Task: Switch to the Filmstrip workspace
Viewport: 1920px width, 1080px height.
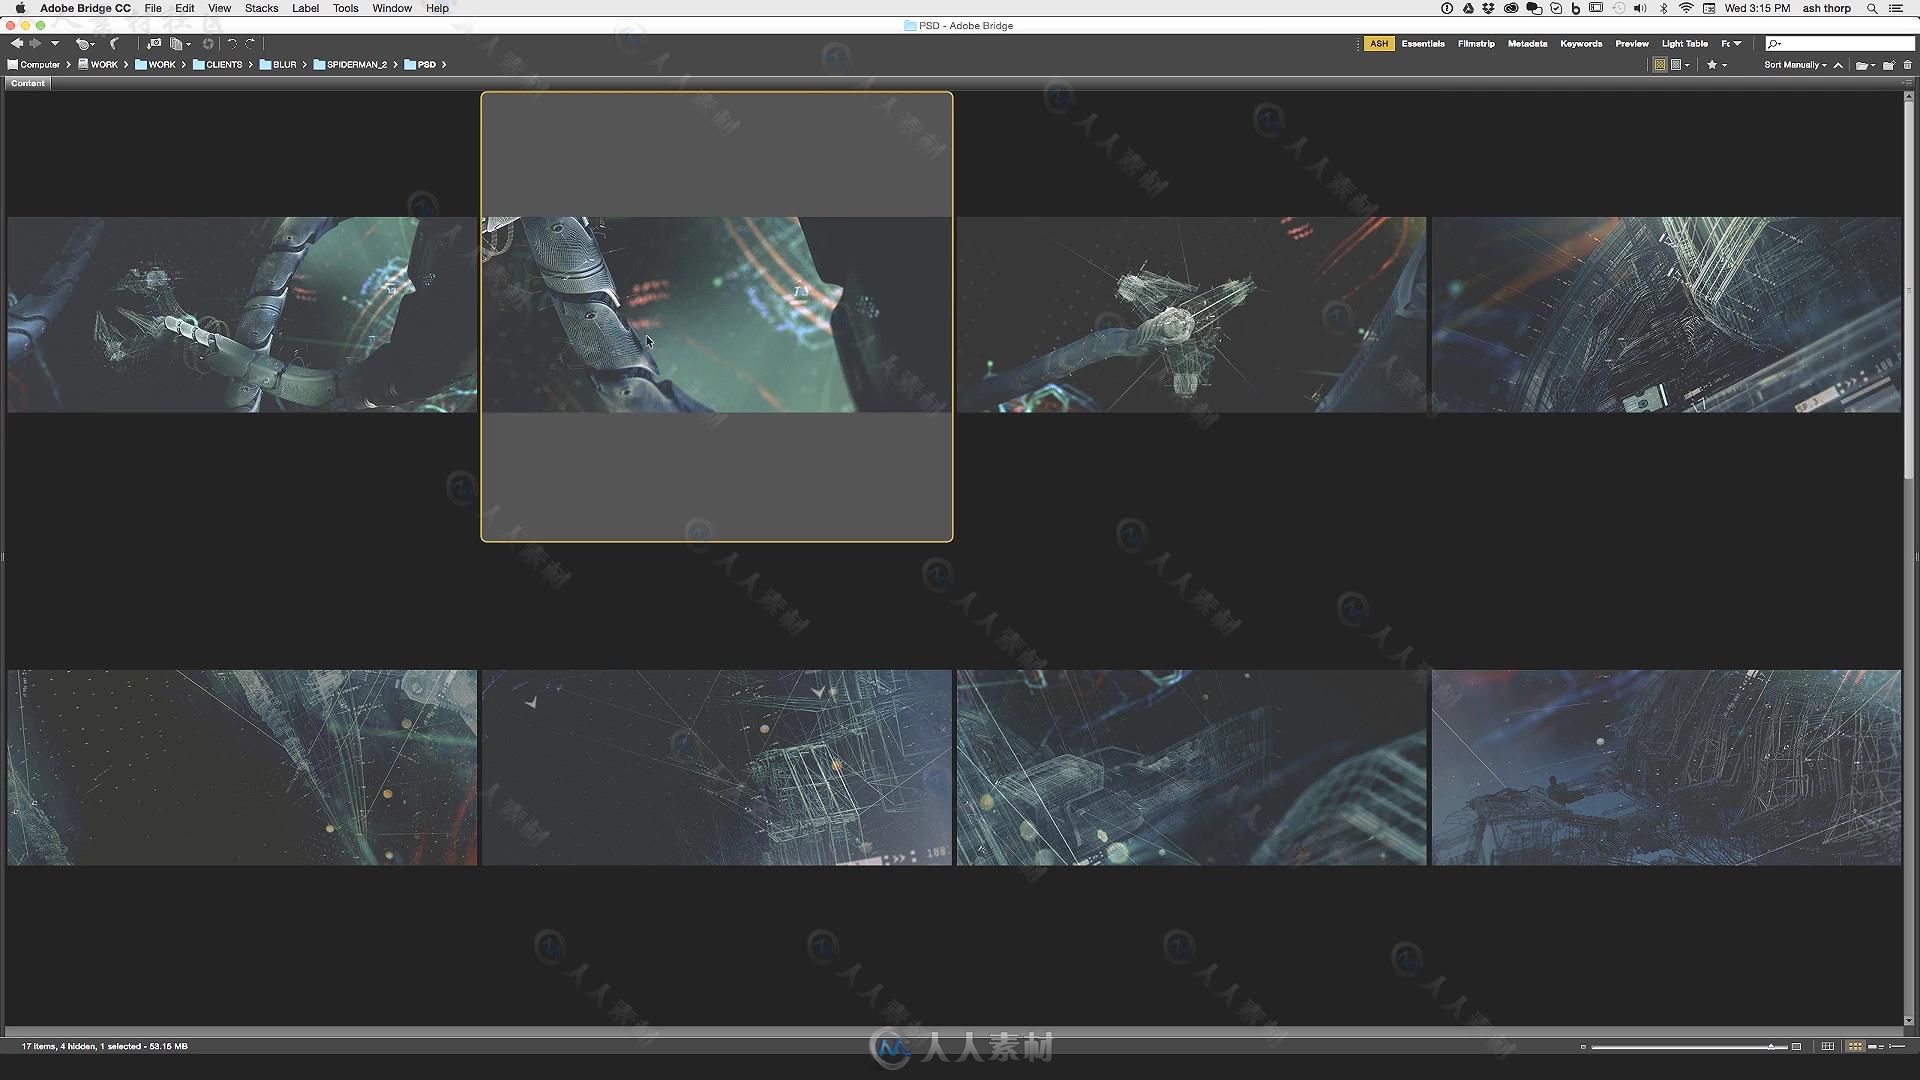Action: click(1476, 44)
